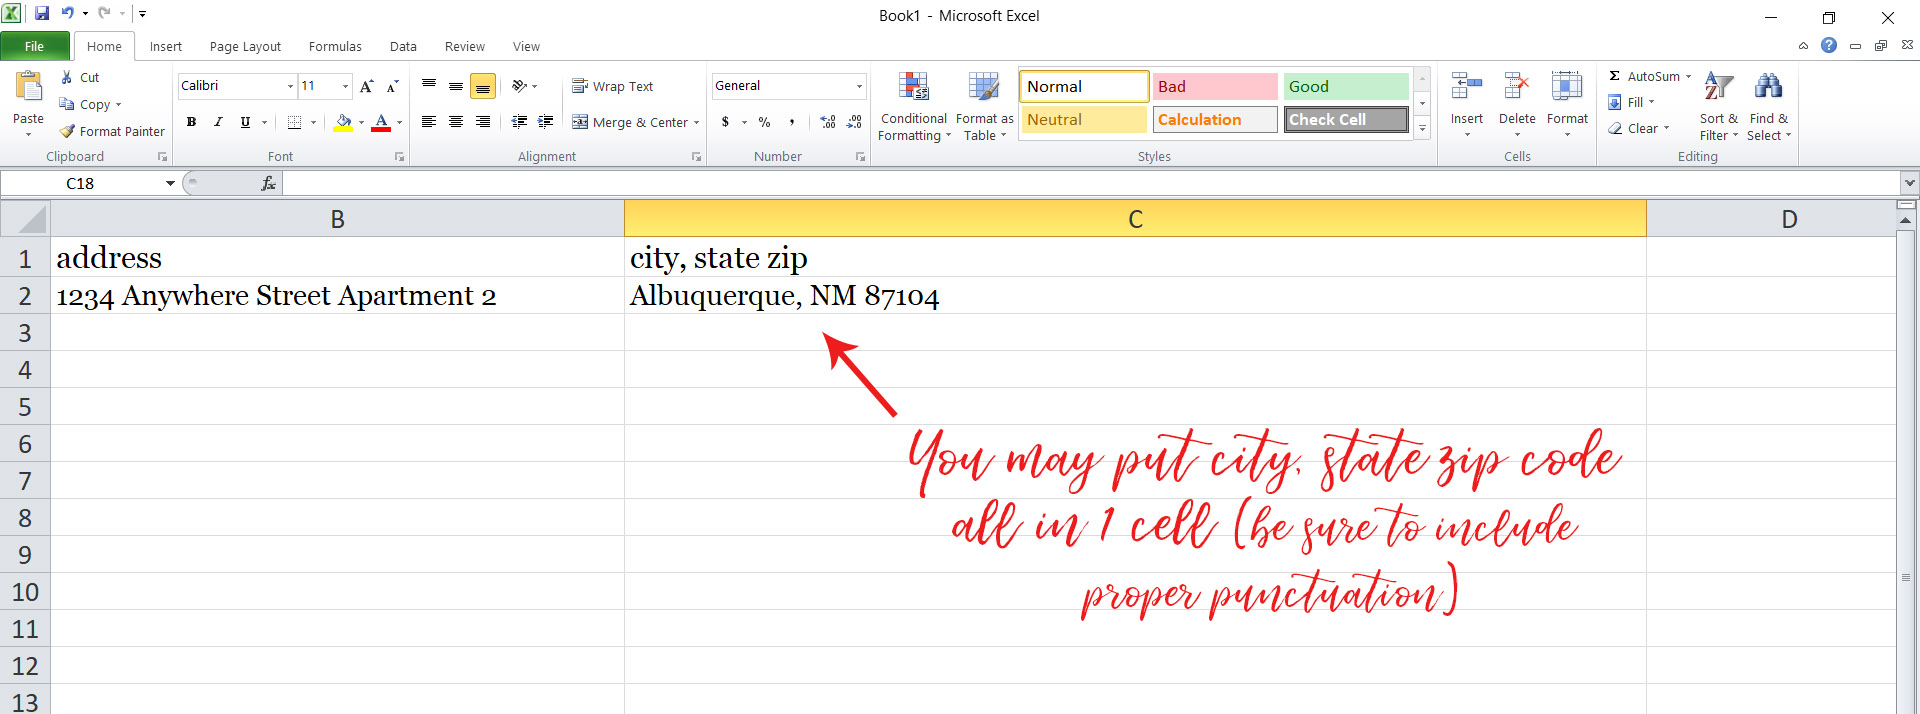1920x714 pixels.
Task: Open the Font dialog launcher
Action: point(399,157)
